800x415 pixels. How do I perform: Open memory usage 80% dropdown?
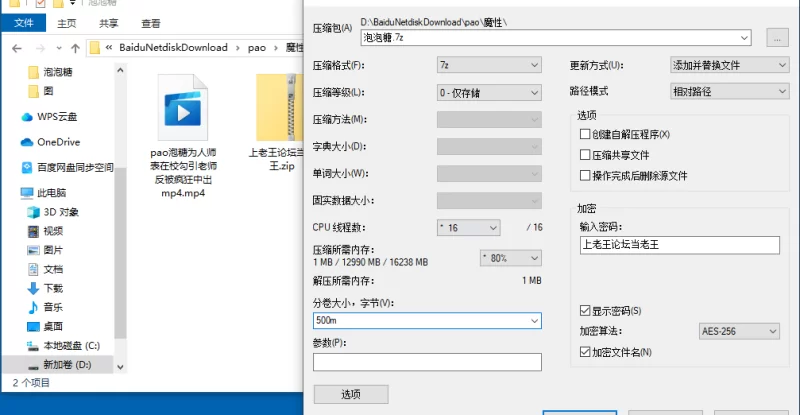point(511,258)
